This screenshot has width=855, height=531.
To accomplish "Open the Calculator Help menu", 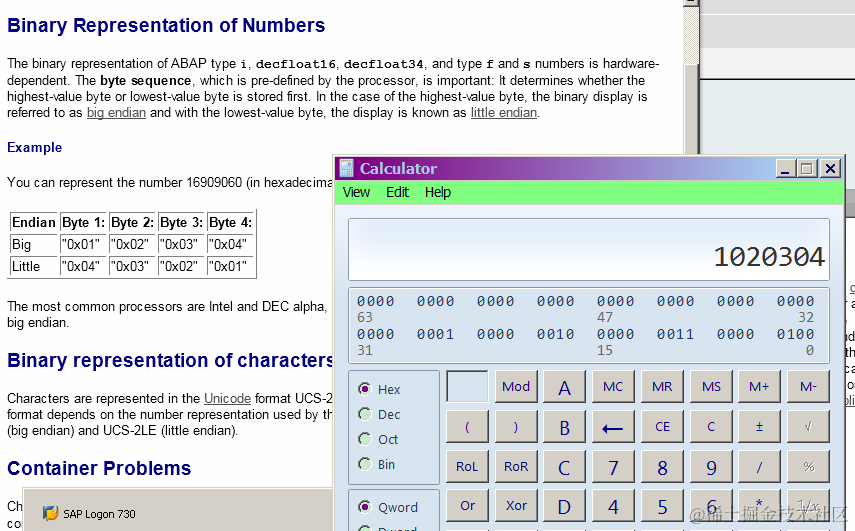I will (x=438, y=192).
